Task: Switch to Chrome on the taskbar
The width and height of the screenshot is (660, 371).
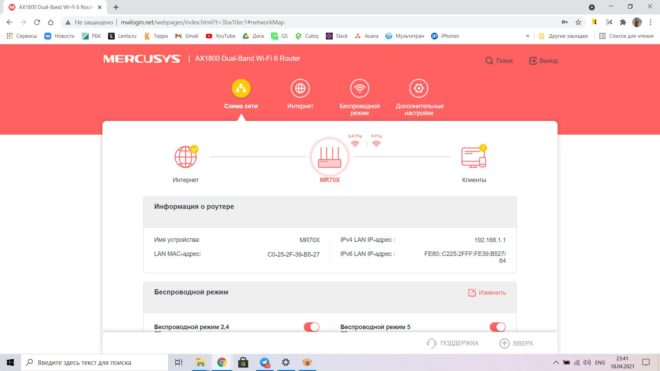Action: click(222, 362)
